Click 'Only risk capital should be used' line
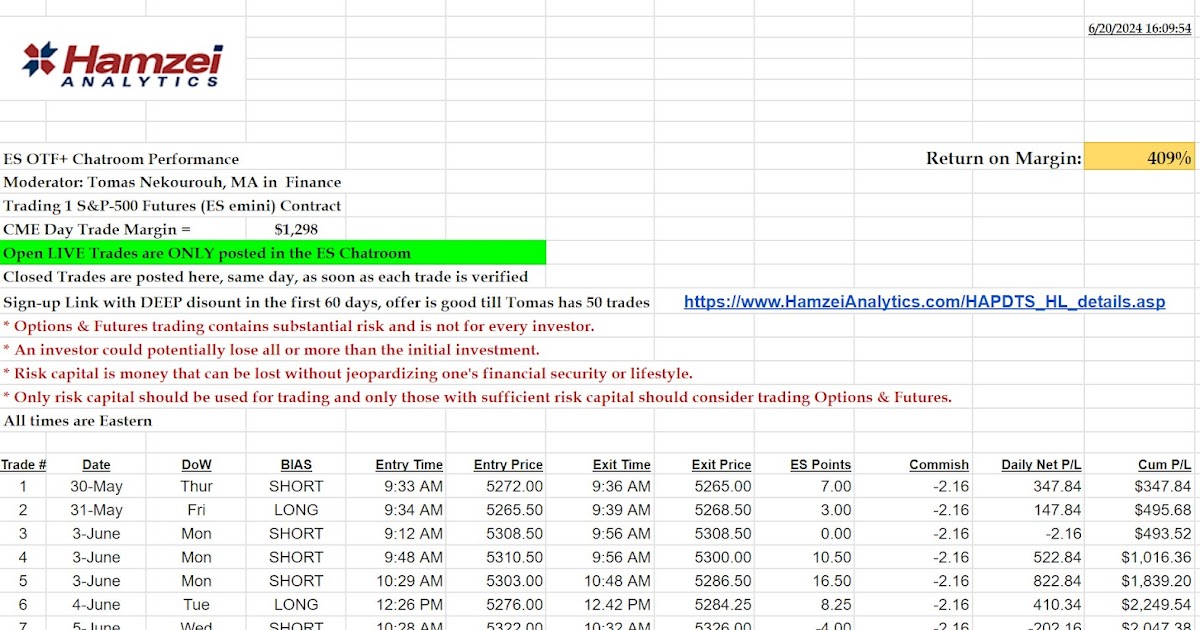Image resolution: width=1200 pixels, height=630 pixels. (477, 397)
